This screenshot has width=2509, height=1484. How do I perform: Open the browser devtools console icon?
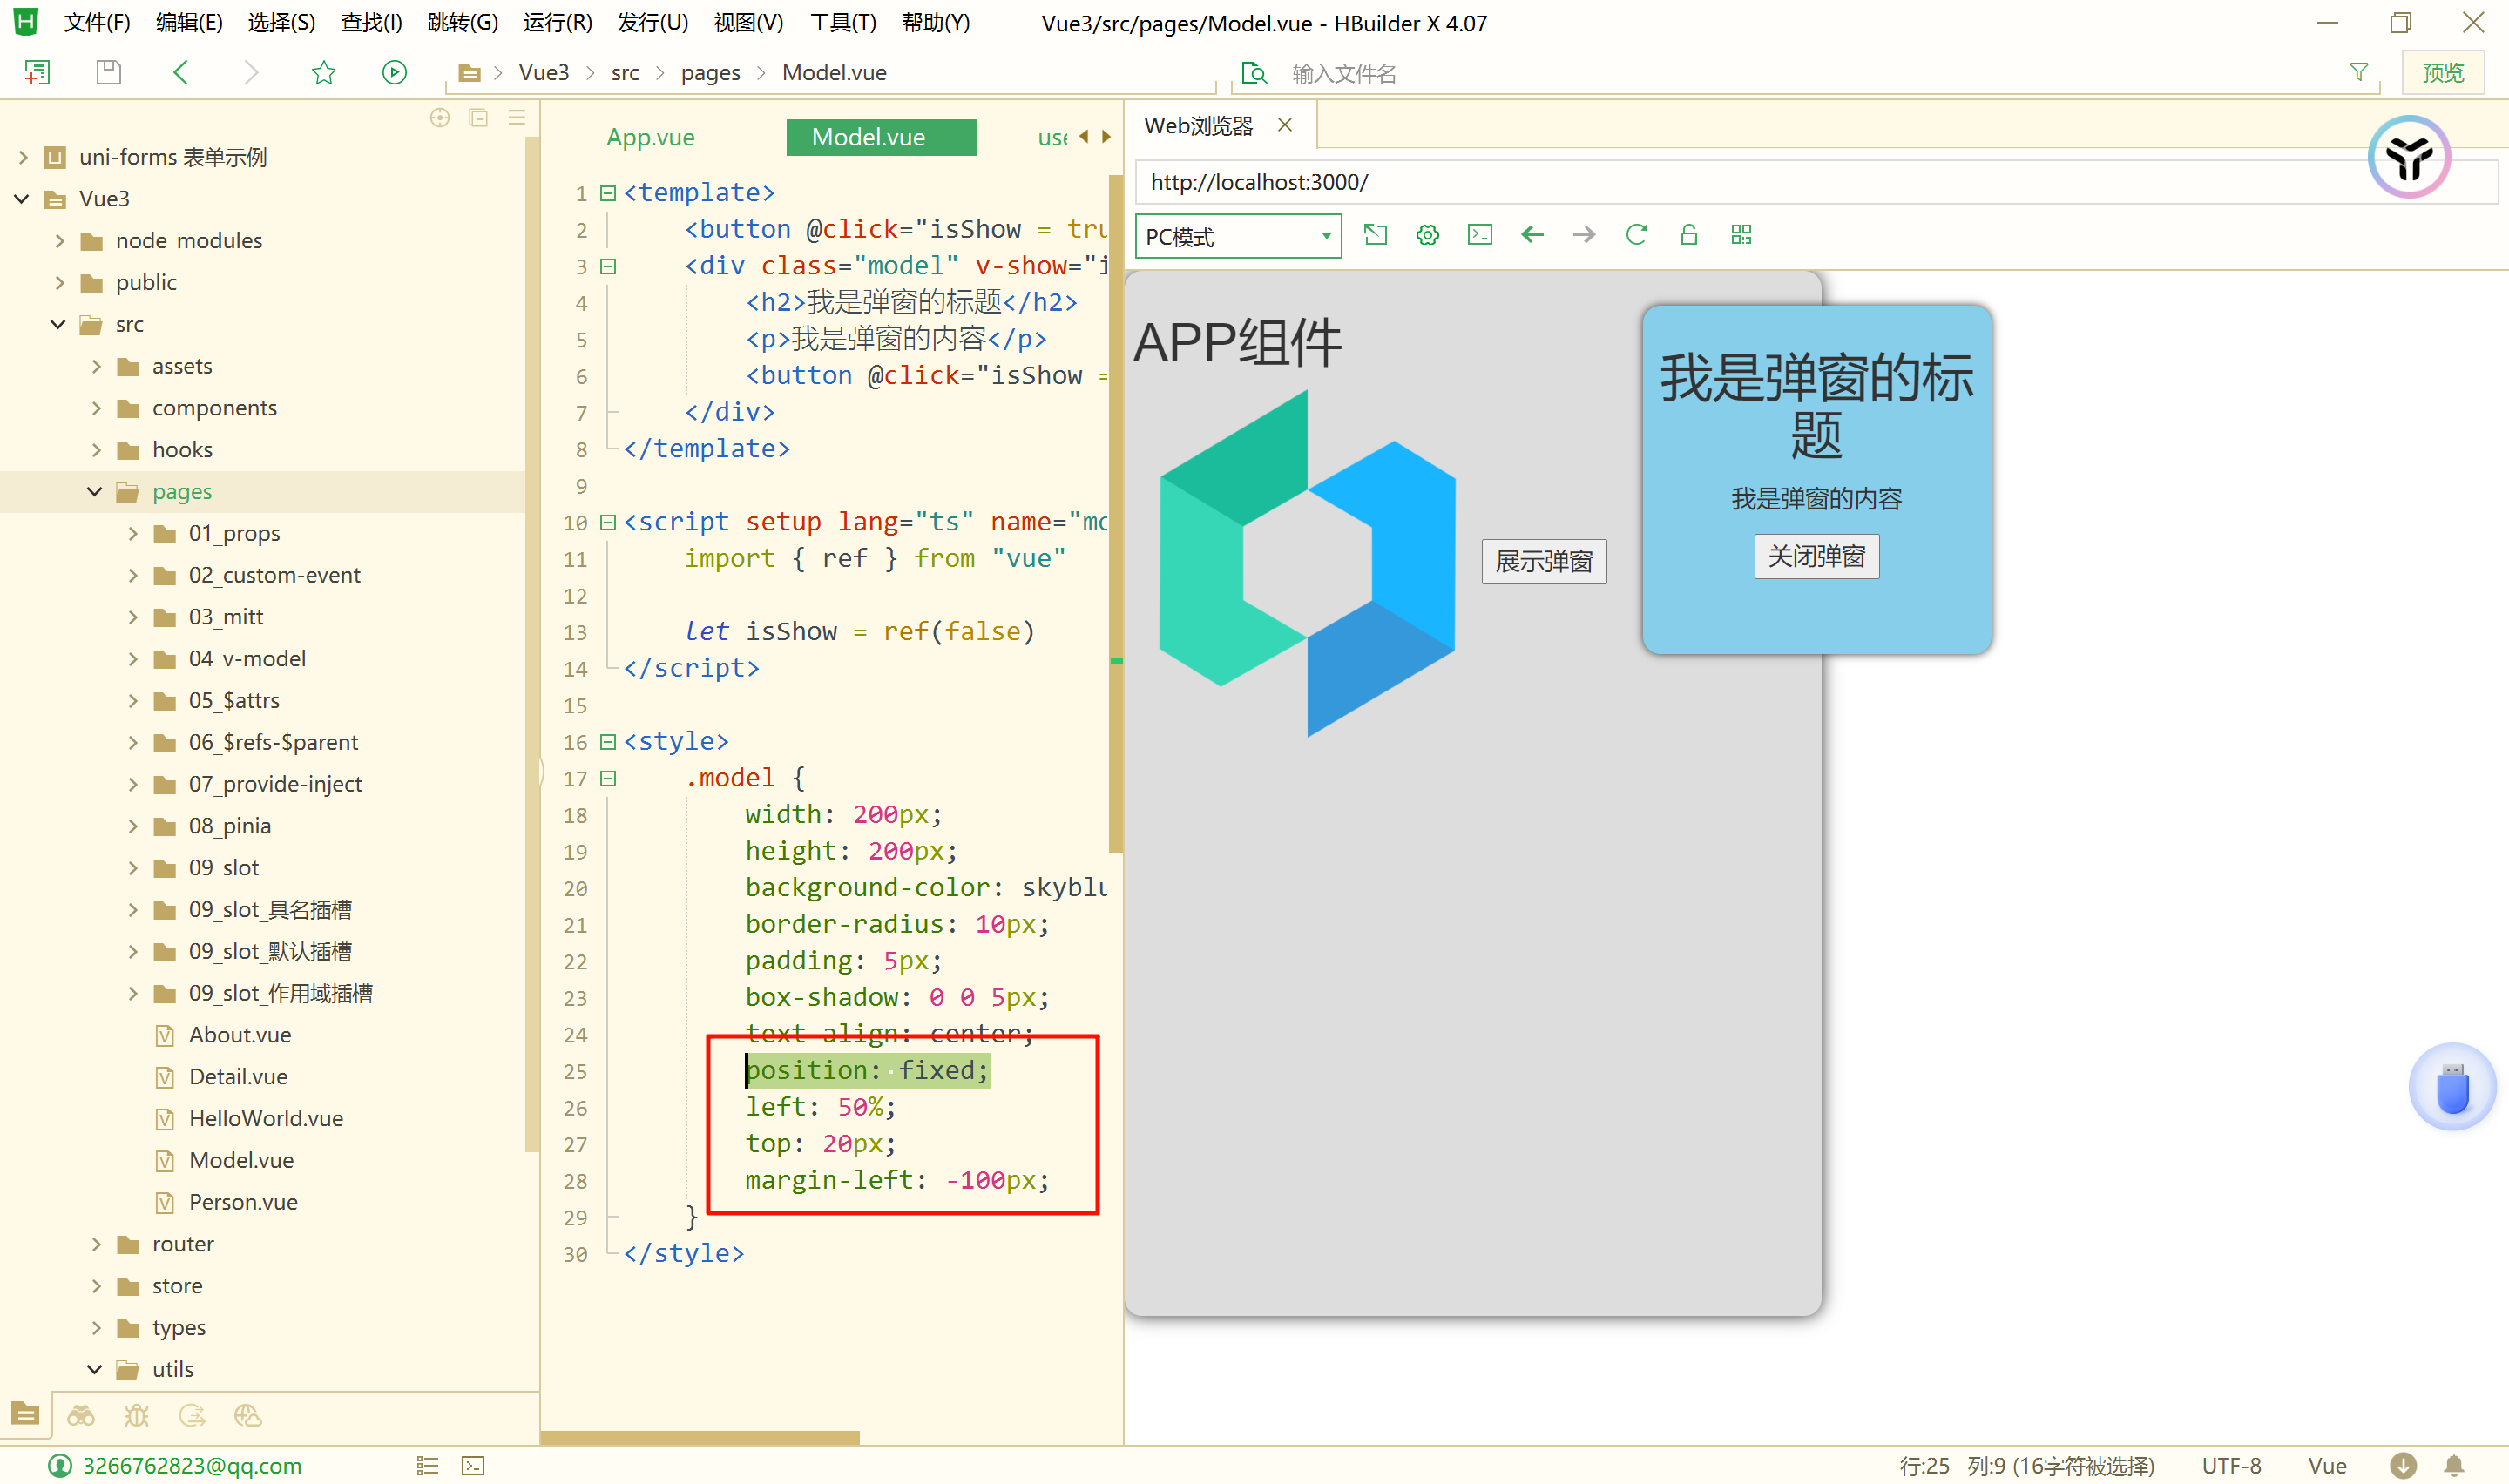coord(1479,235)
